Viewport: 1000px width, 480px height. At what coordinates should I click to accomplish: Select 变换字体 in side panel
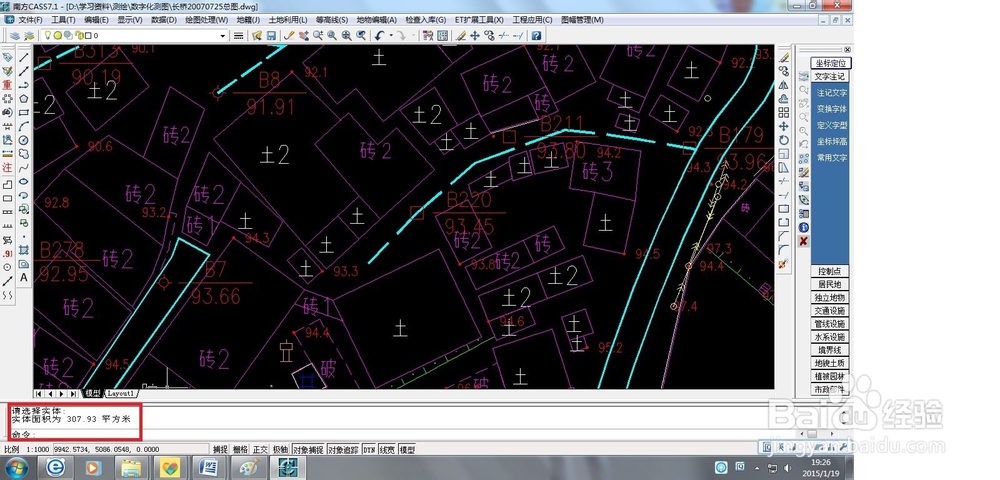(832, 109)
